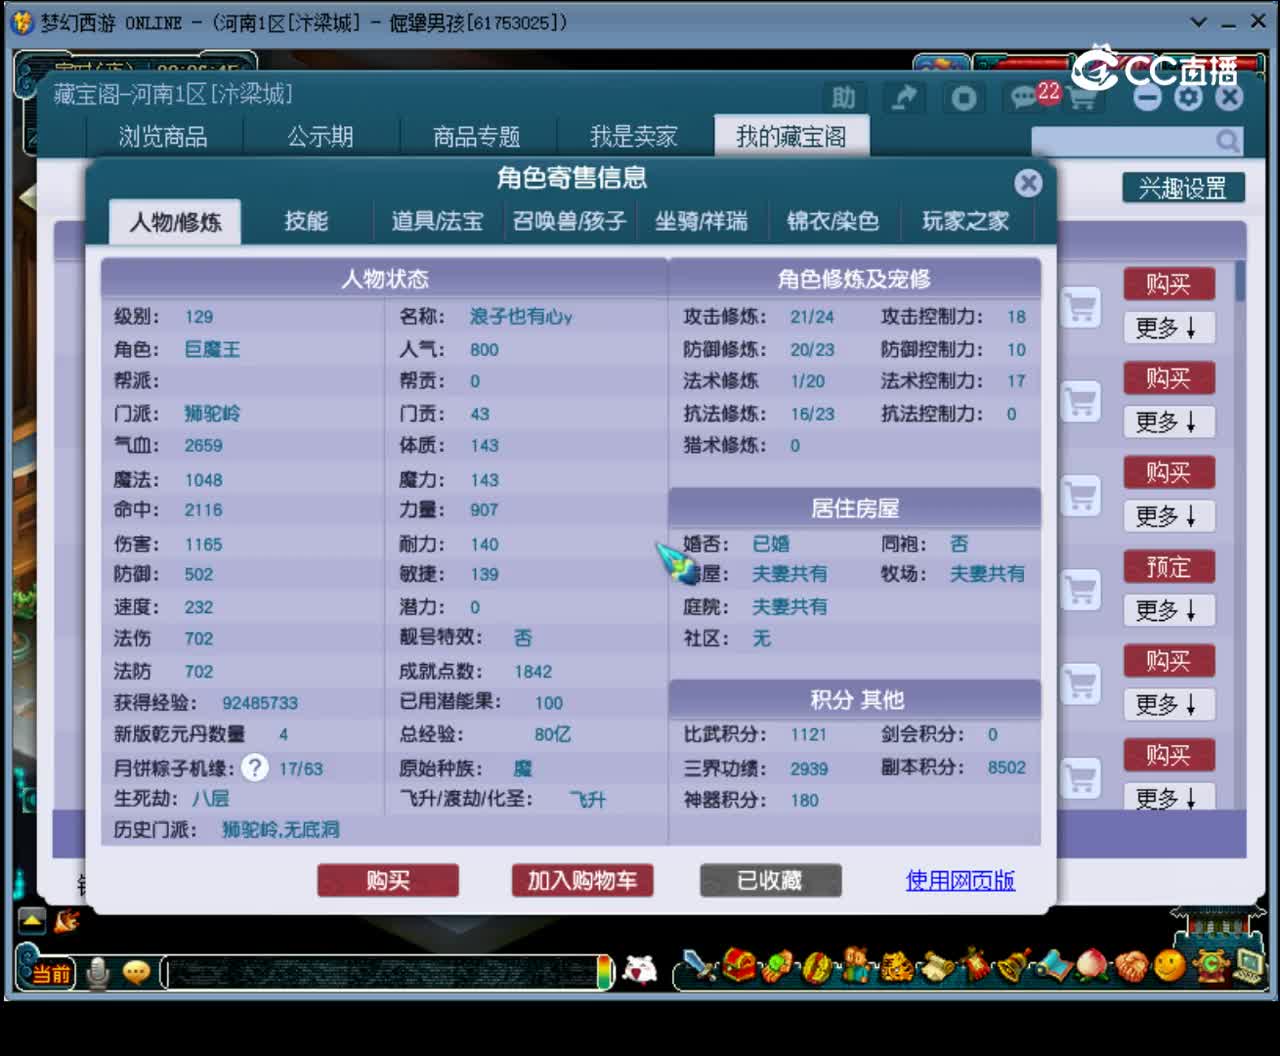This screenshot has width=1280, height=1056.
Task: Click the scroll quest icon
Action: point(937,967)
